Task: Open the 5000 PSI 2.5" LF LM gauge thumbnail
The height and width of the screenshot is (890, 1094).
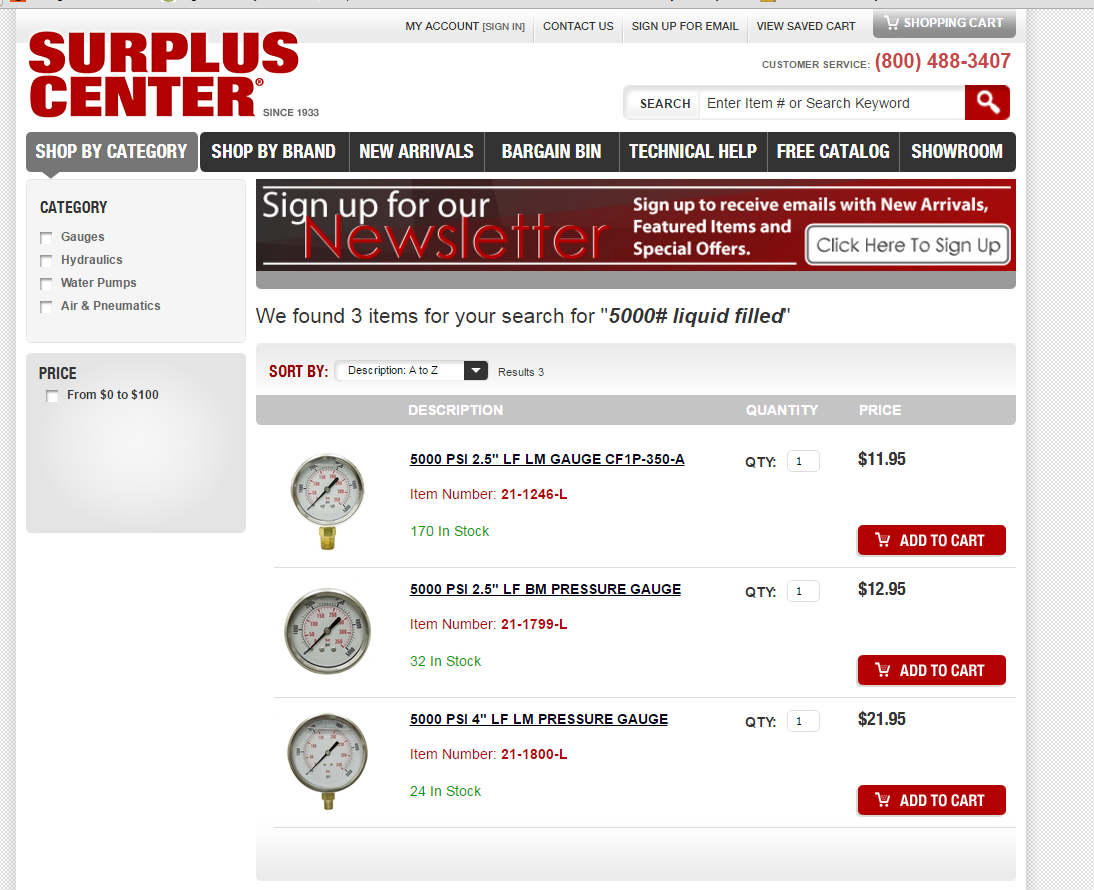Action: click(327, 501)
